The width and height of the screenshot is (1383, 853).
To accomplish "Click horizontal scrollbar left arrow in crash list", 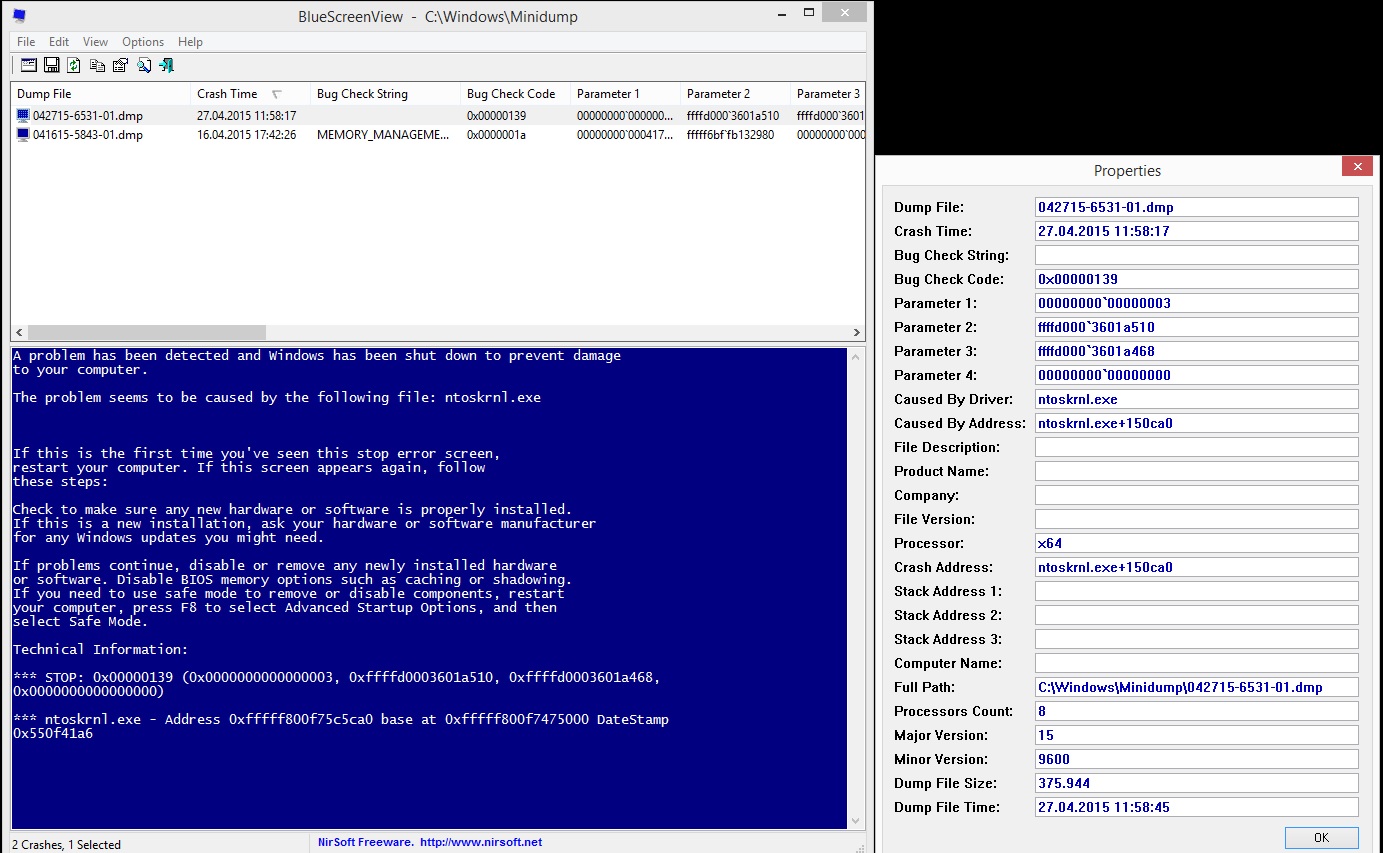I will [x=19, y=332].
